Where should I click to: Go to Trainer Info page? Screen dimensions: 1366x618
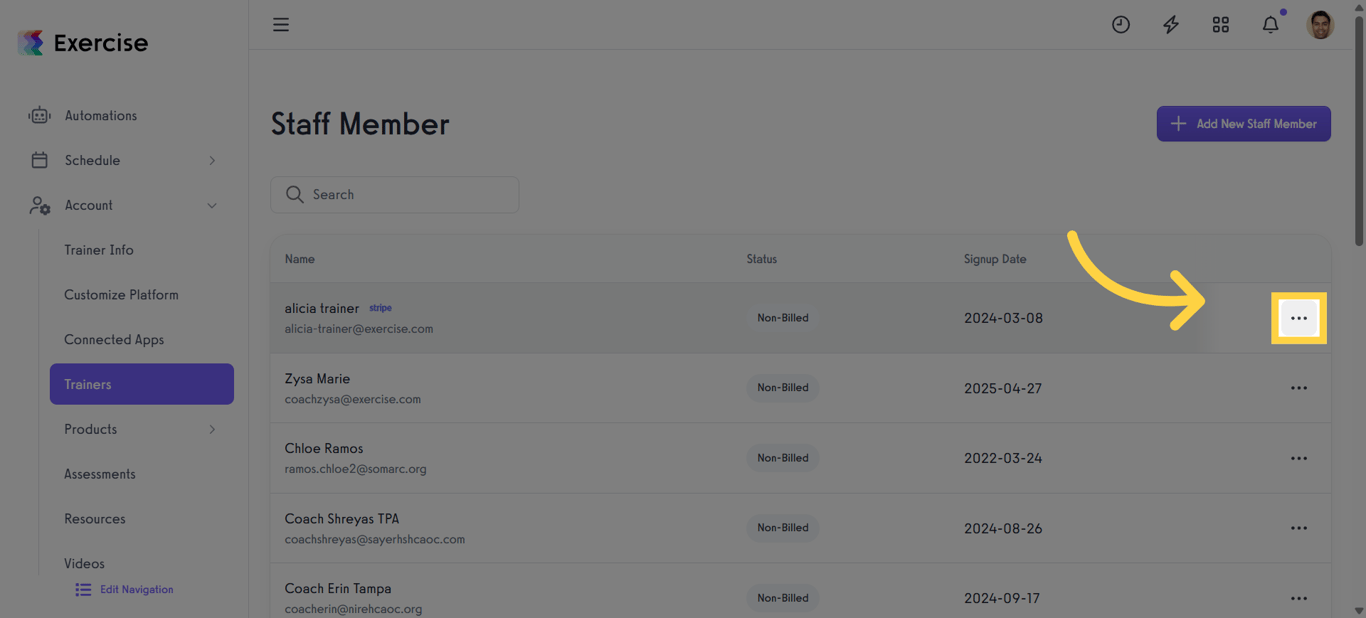[99, 250]
